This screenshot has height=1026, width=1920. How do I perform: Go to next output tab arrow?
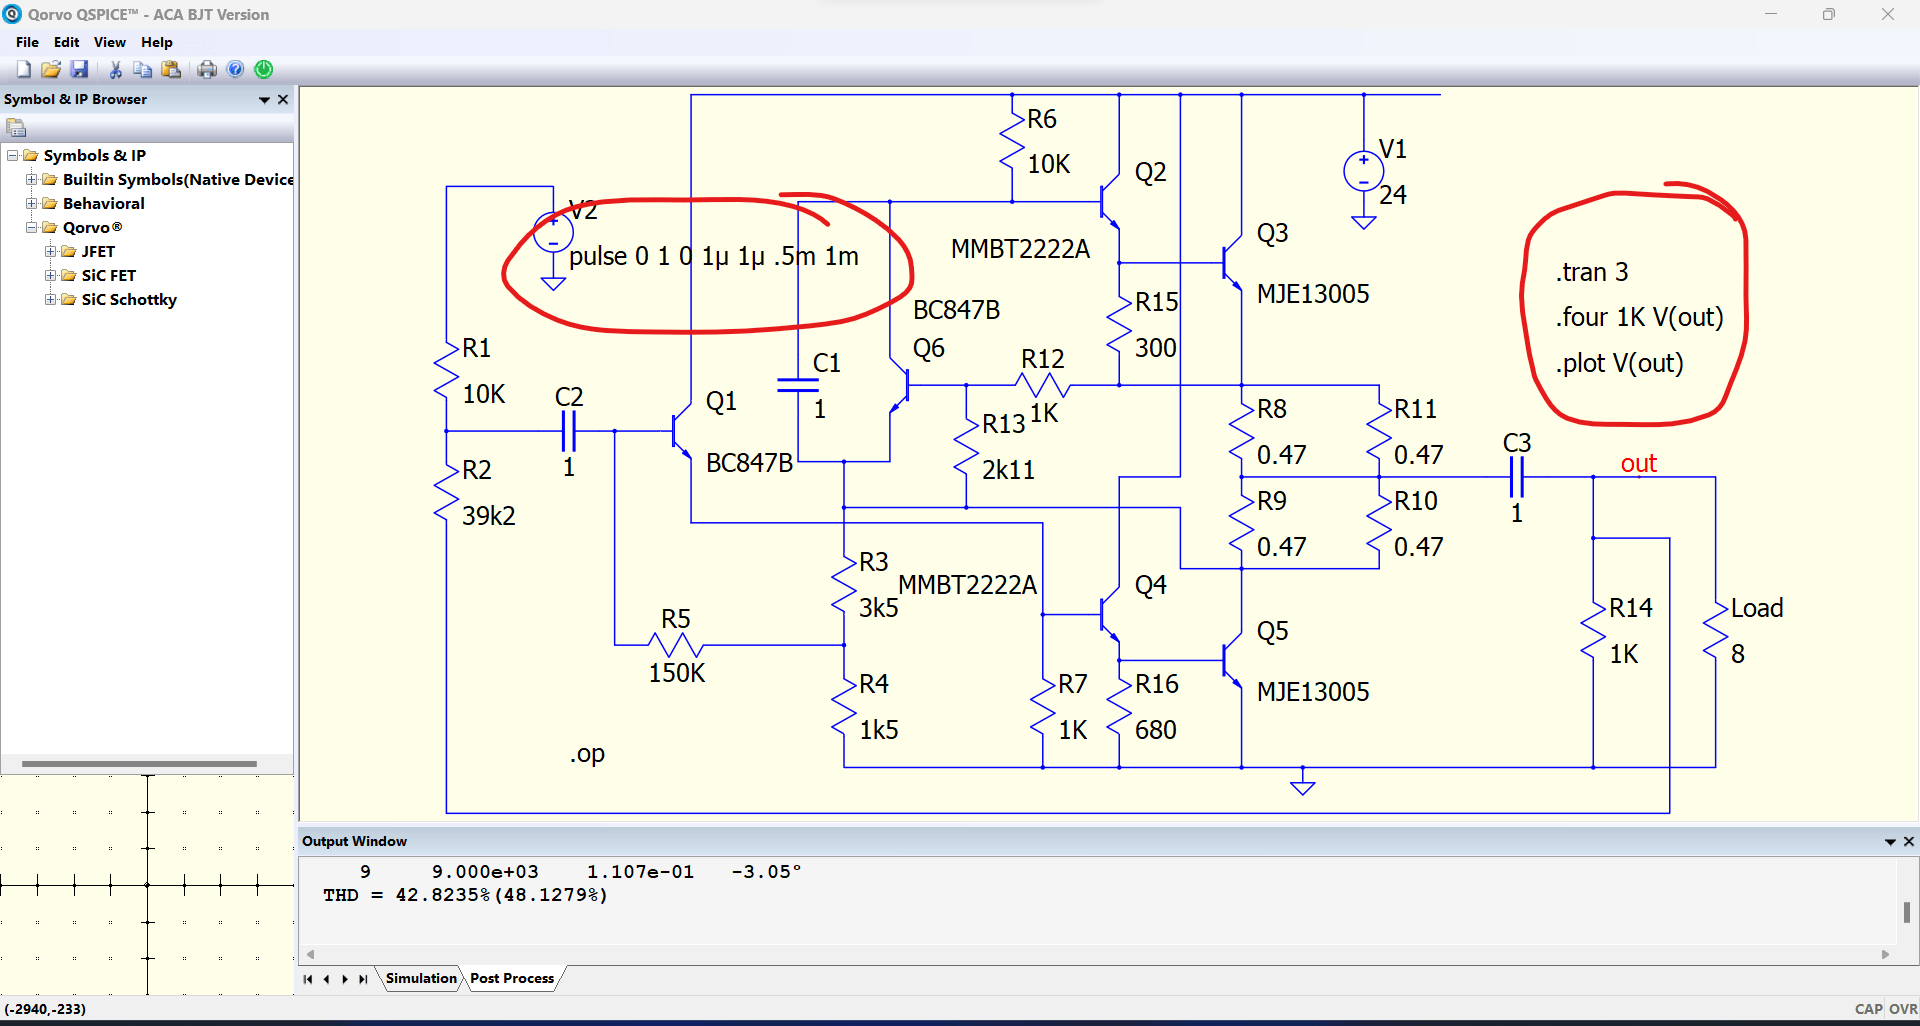click(345, 979)
